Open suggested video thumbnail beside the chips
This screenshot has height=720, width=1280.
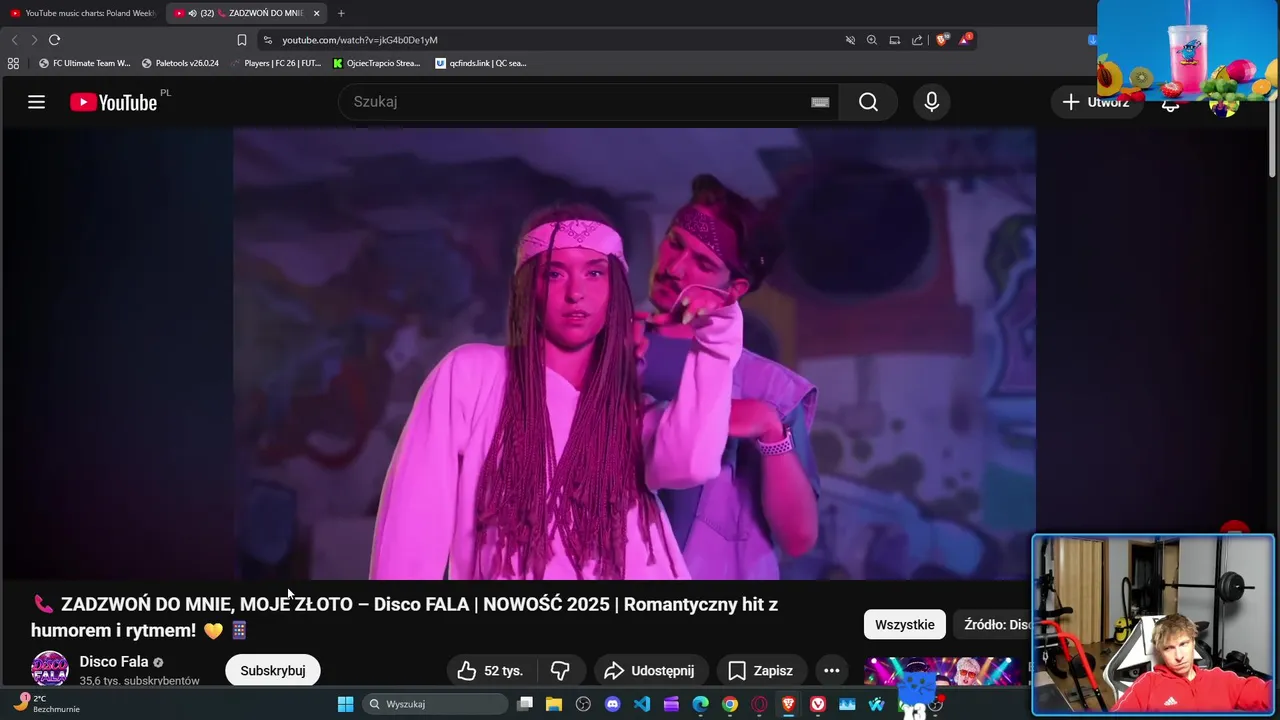pos(941,671)
